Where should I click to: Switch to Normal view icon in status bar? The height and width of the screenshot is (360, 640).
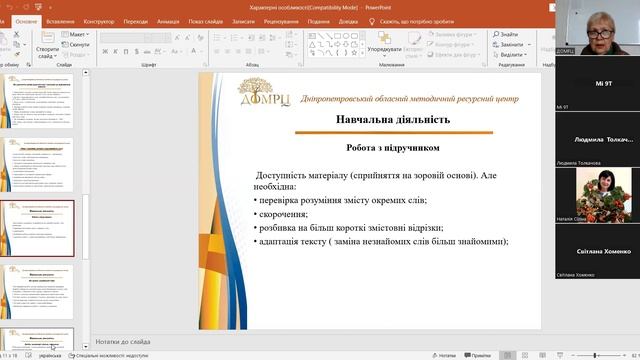pyautogui.click(x=507, y=356)
